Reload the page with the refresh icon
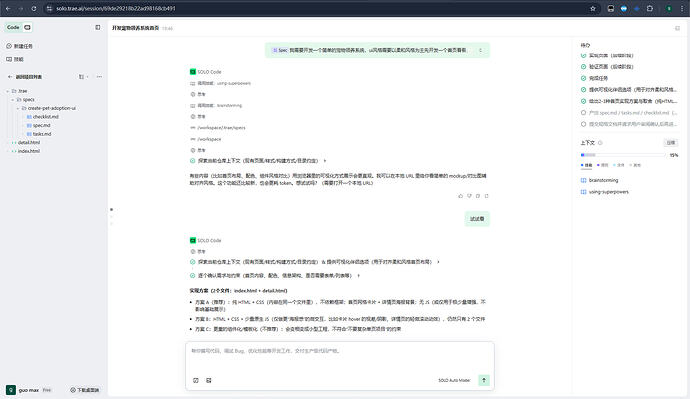 click(34, 8)
